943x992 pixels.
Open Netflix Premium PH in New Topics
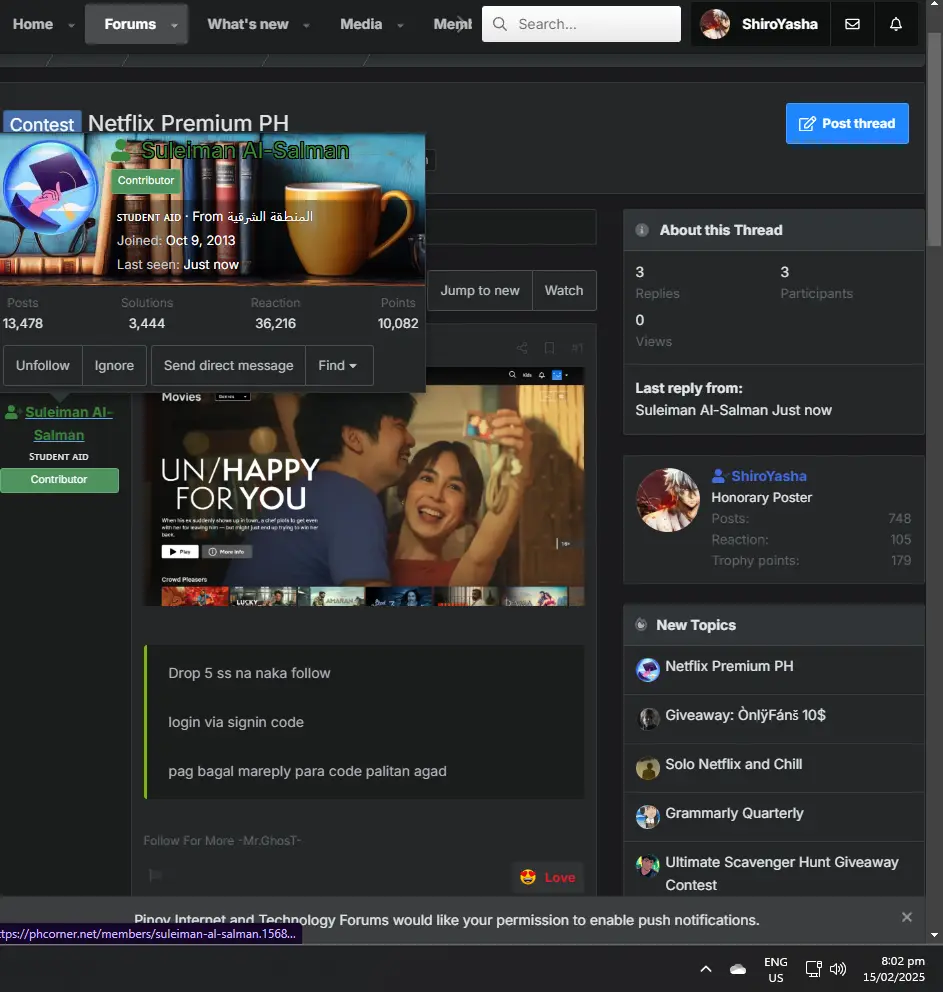pyautogui.click(x=729, y=666)
